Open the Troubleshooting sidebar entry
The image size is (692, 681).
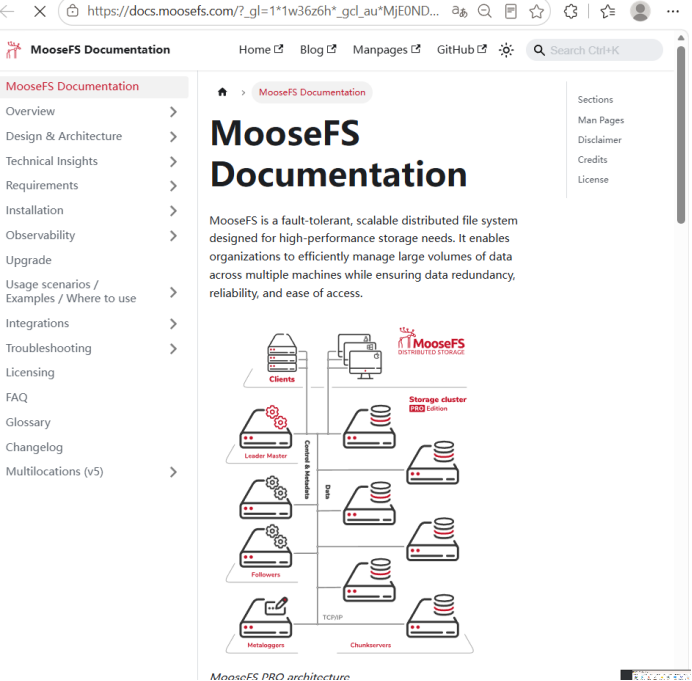49,348
